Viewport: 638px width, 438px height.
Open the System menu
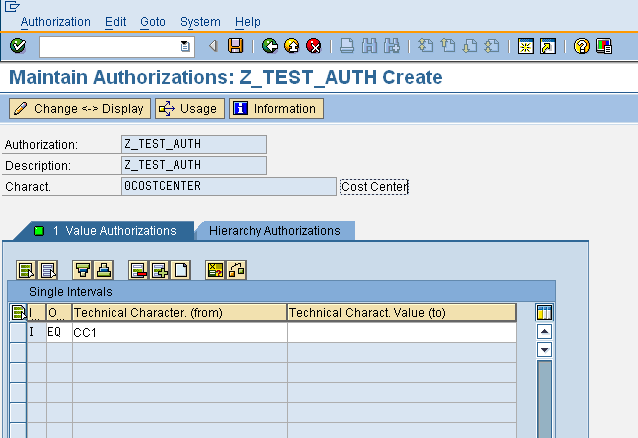[x=200, y=22]
